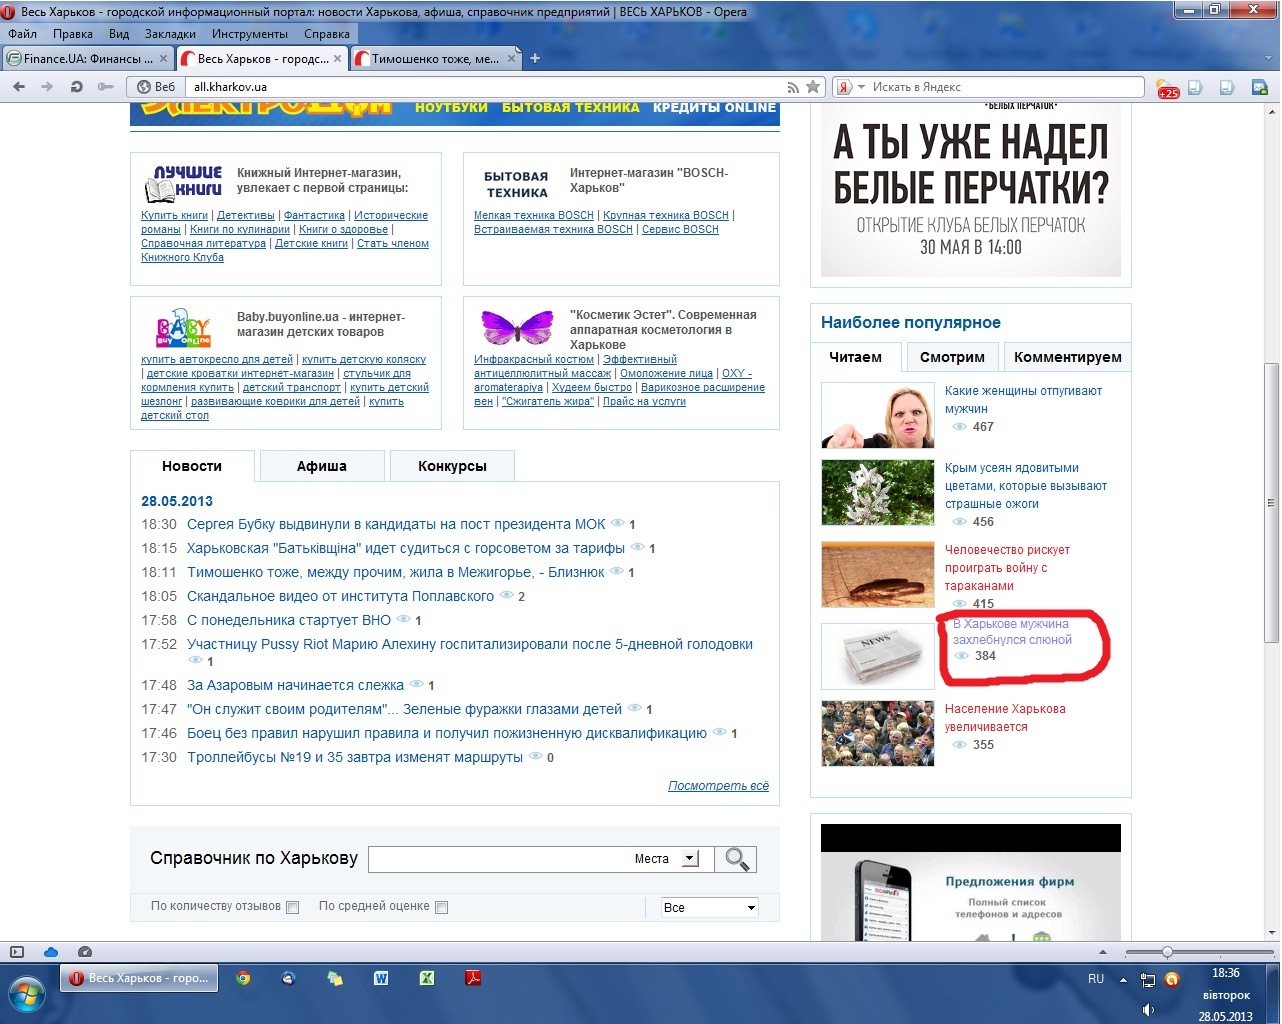Switch to the Смотрим tab
Viewport: 1282px width, 1024px height.
tap(952, 357)
